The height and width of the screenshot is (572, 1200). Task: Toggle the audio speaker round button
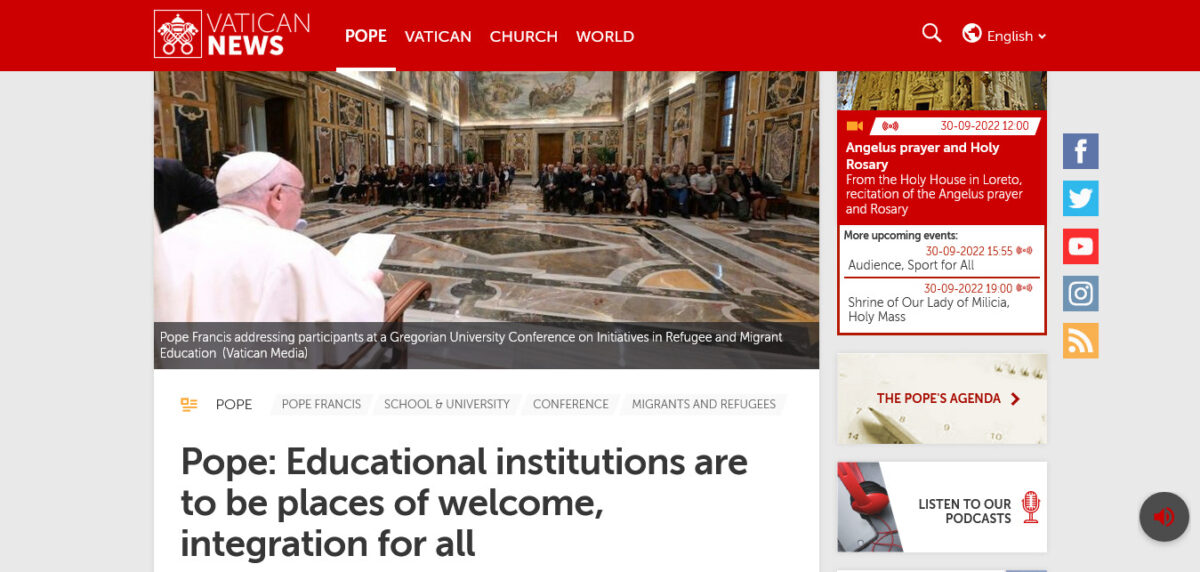[x=1164, y=517]
